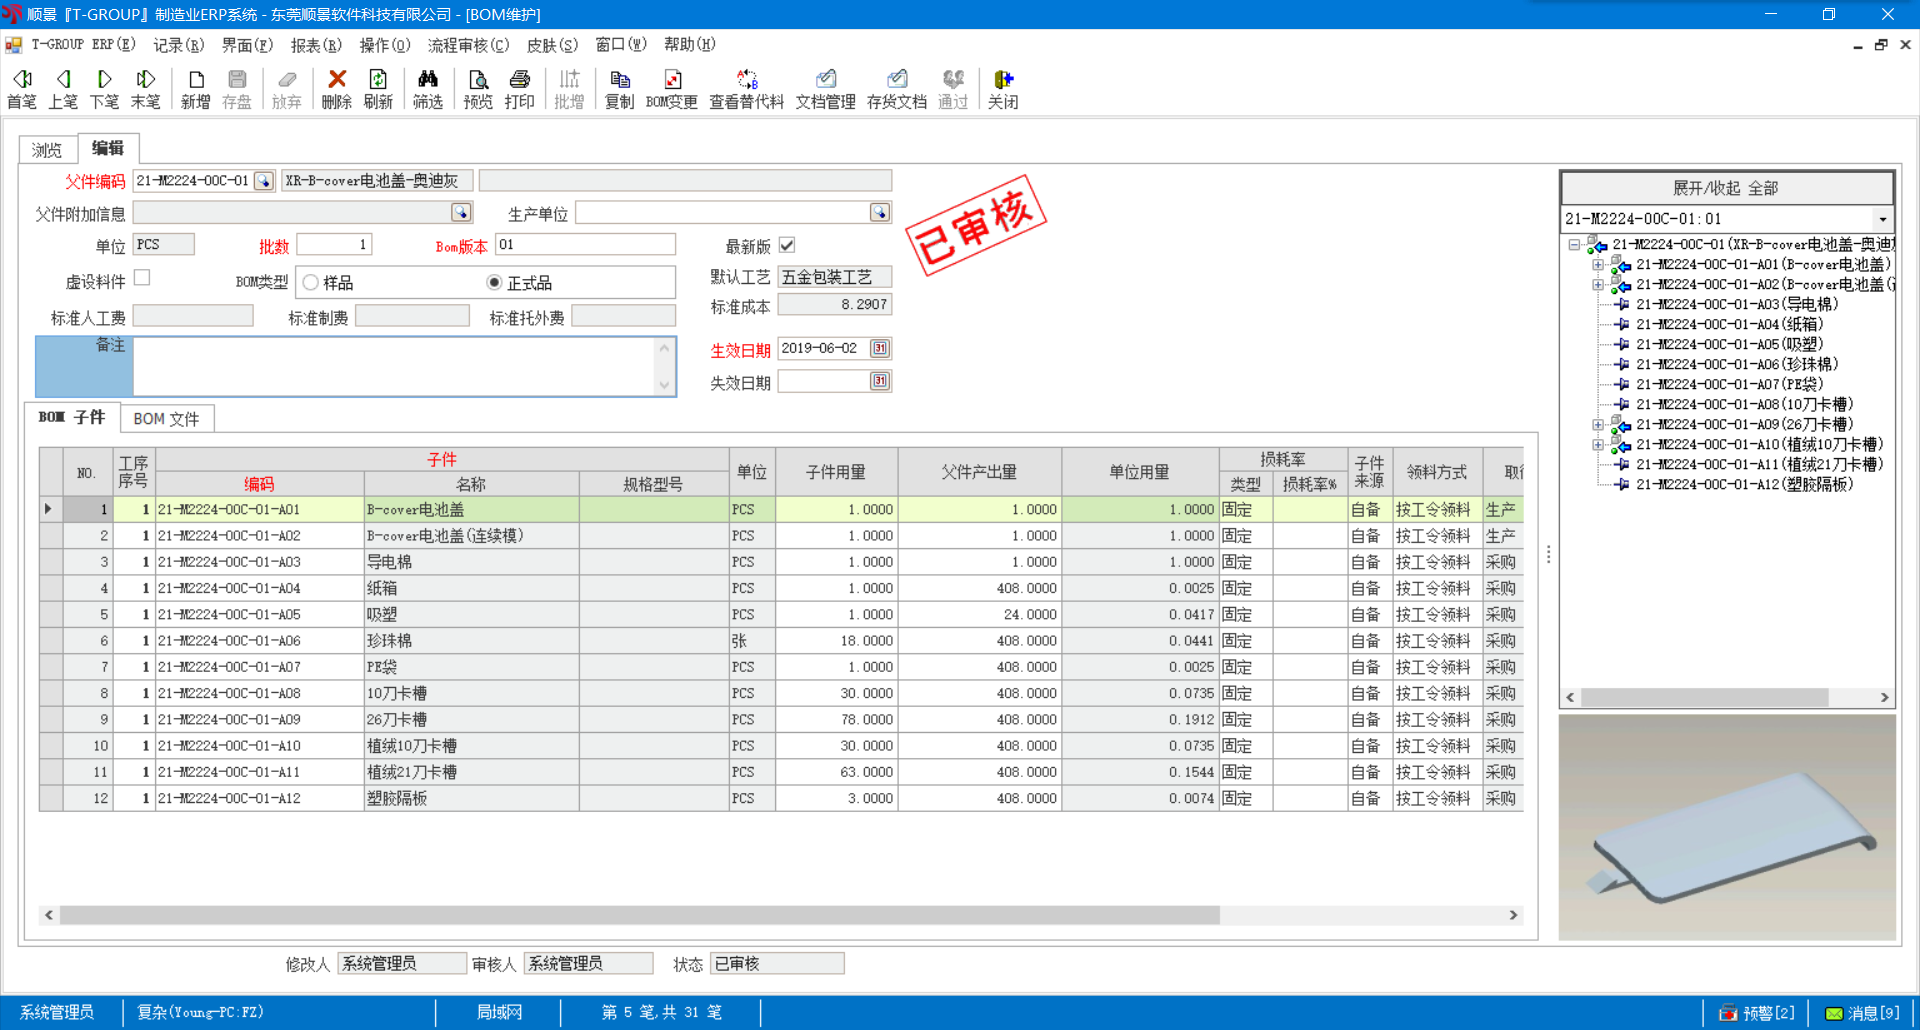
Task: Click the 新增 (New) toolbar icon
Action: (x=195, y=88)
